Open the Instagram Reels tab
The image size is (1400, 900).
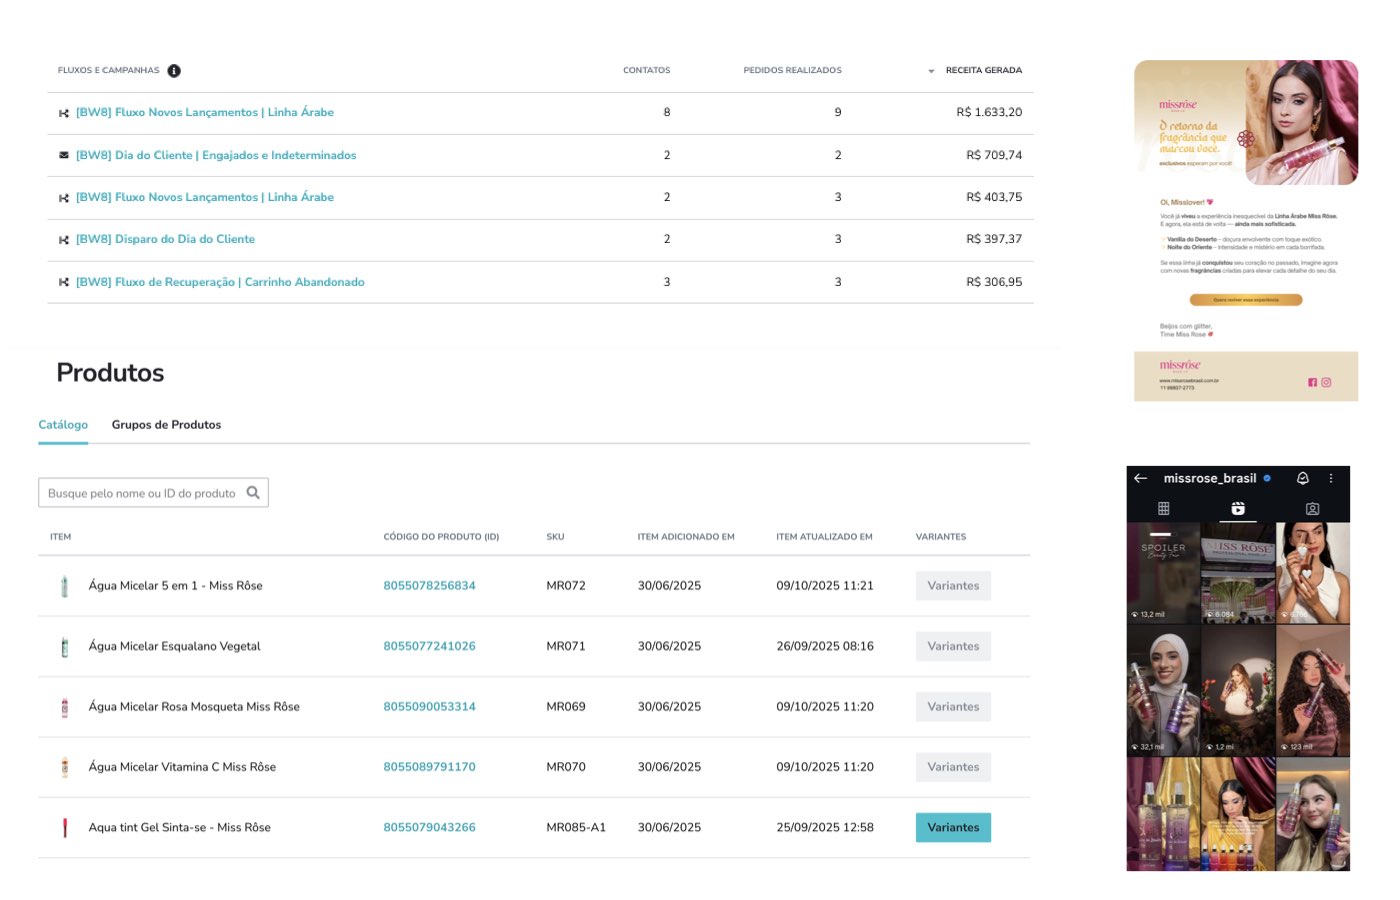pos(1238,508)
